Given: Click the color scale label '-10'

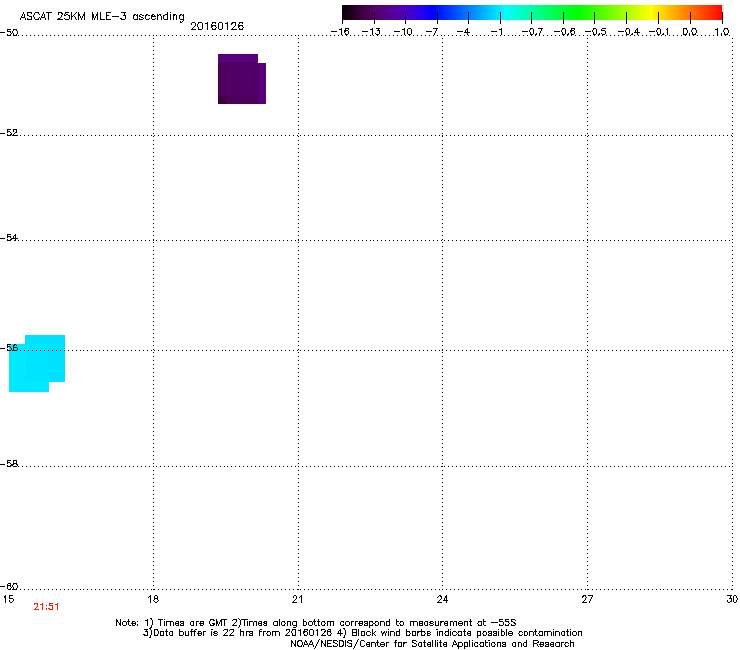Looking at the screenshot, I should [x=403, y=32].
